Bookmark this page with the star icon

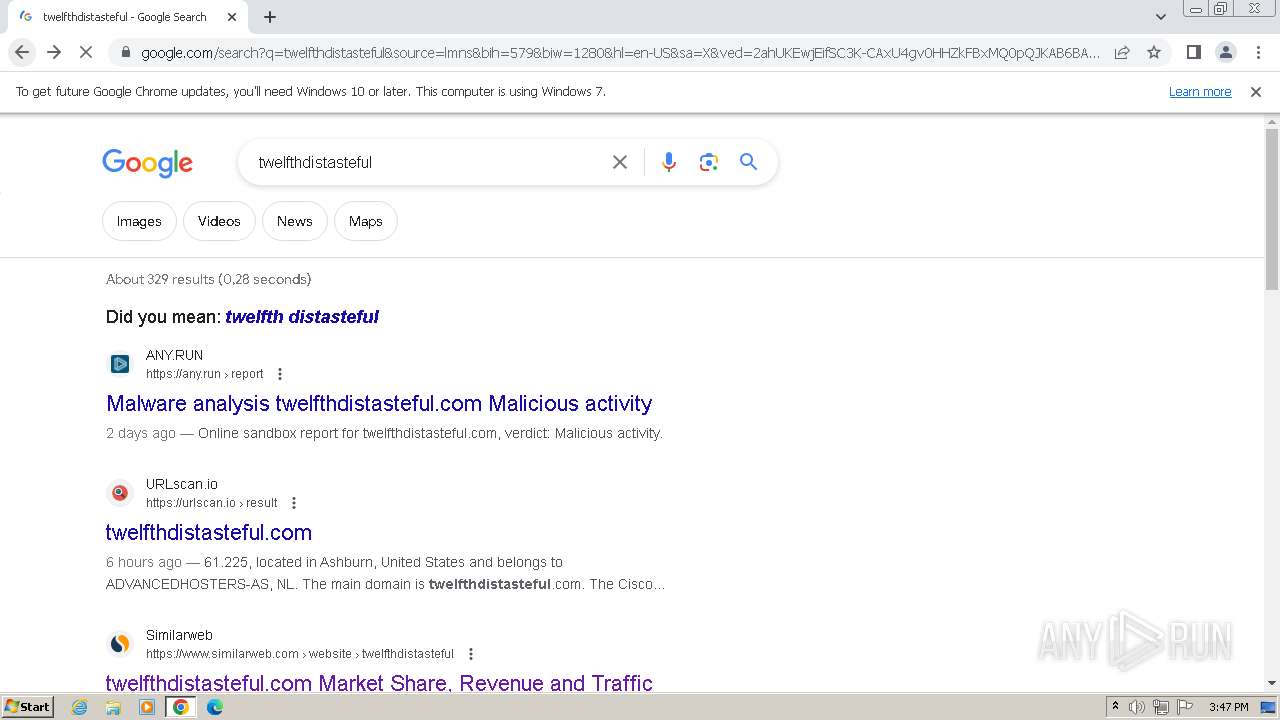(x=1154, y=52)
